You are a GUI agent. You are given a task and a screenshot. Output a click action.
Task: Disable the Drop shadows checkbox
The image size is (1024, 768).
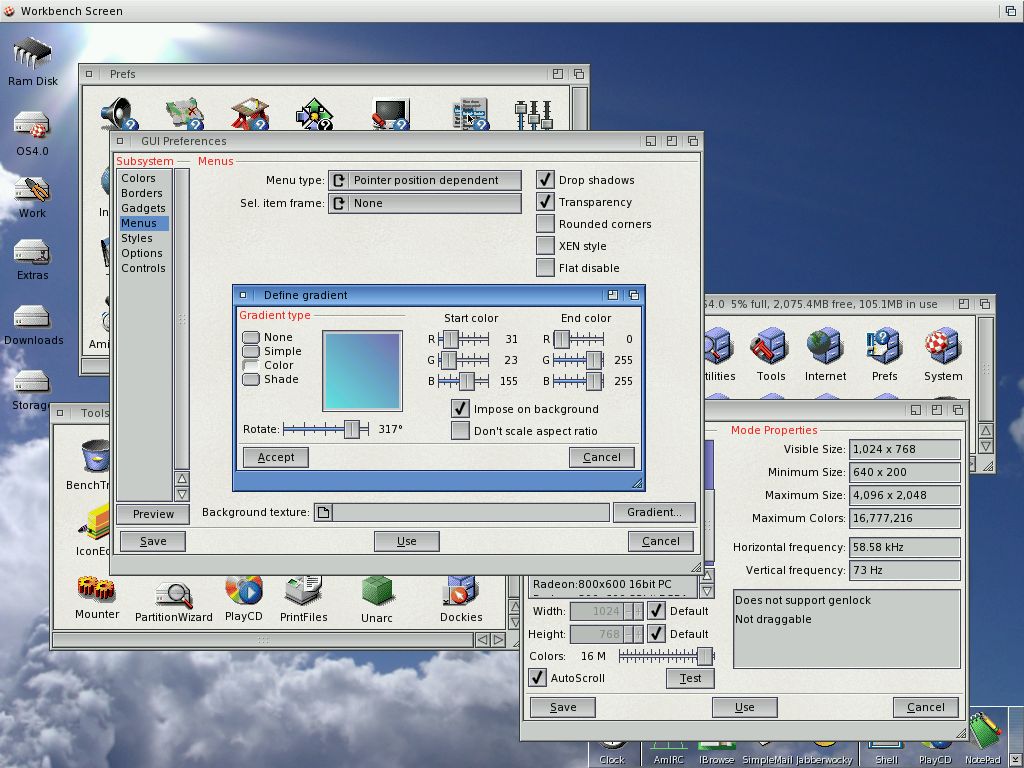545,180
